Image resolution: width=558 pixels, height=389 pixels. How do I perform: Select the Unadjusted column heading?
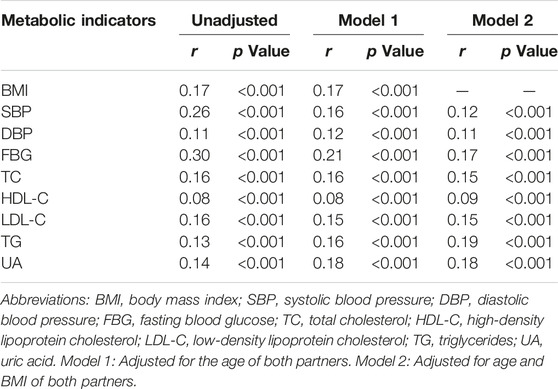coord(235,20)
